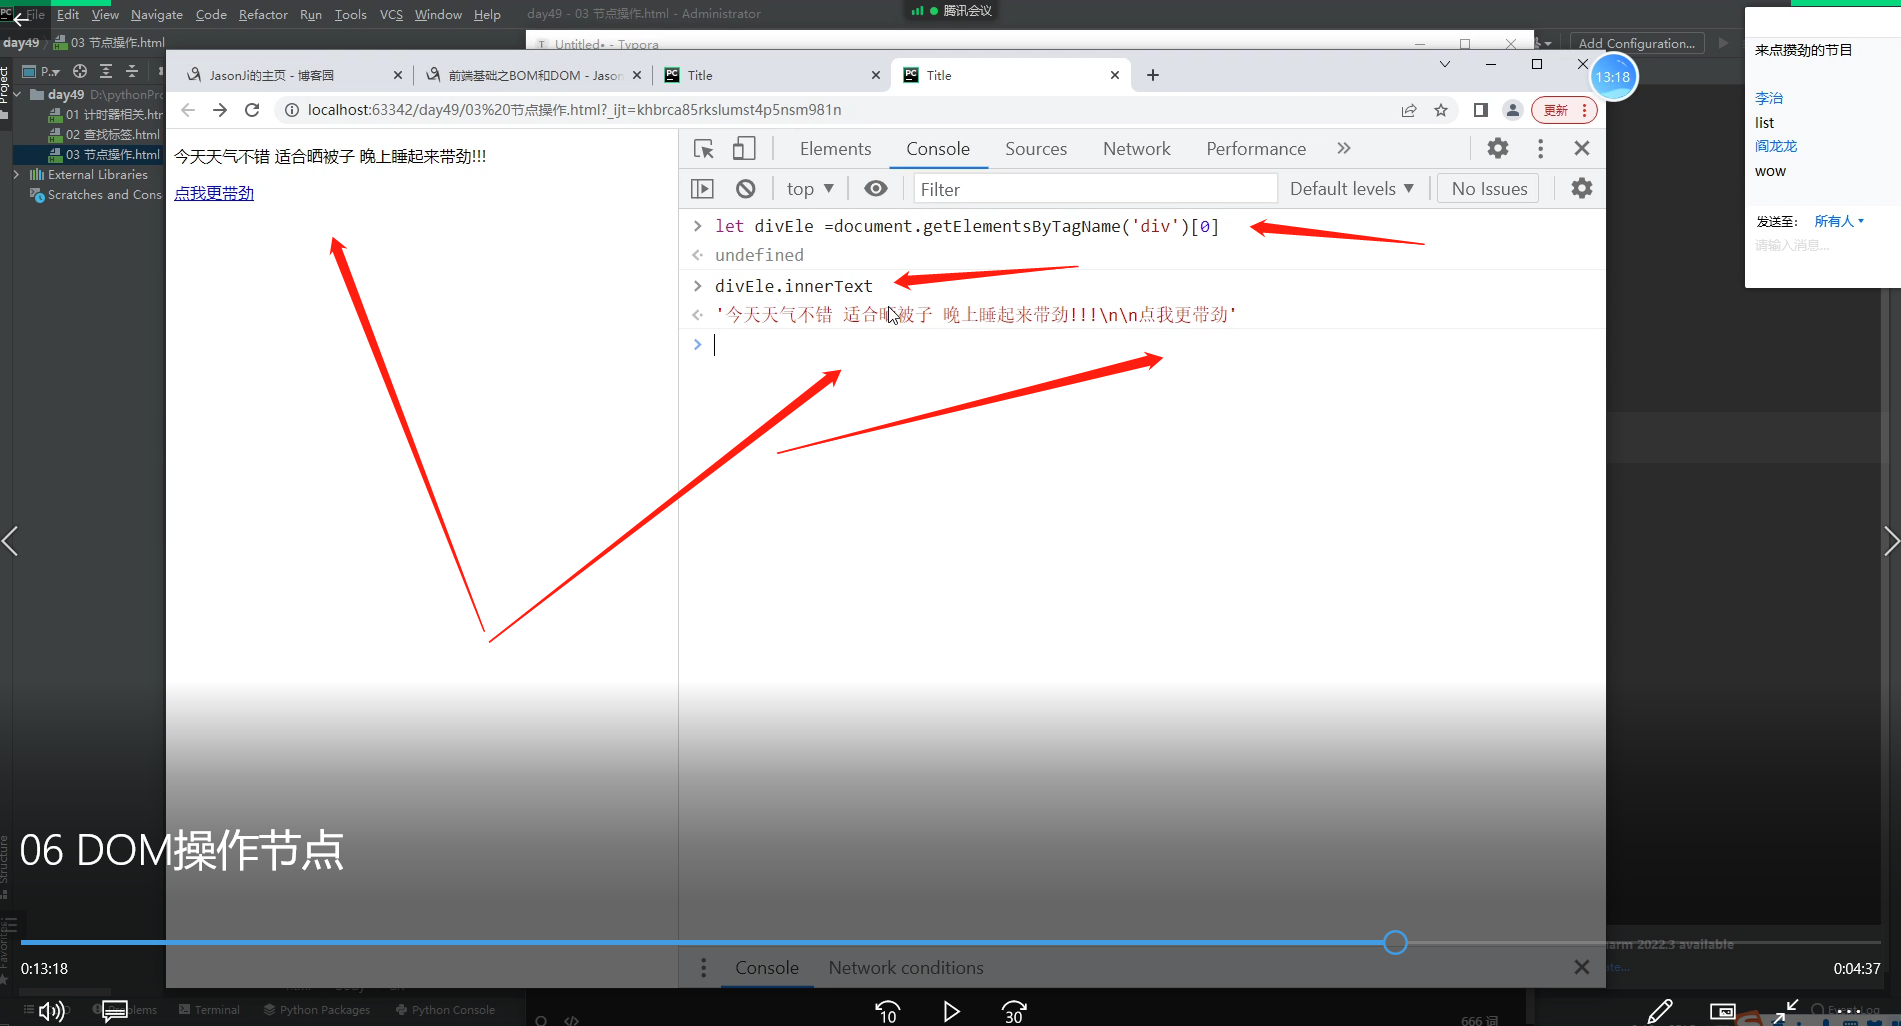Screen dimensions: 1901x1026
Task: Toggle the Chrome side panel
Action: coord(1481,110)
